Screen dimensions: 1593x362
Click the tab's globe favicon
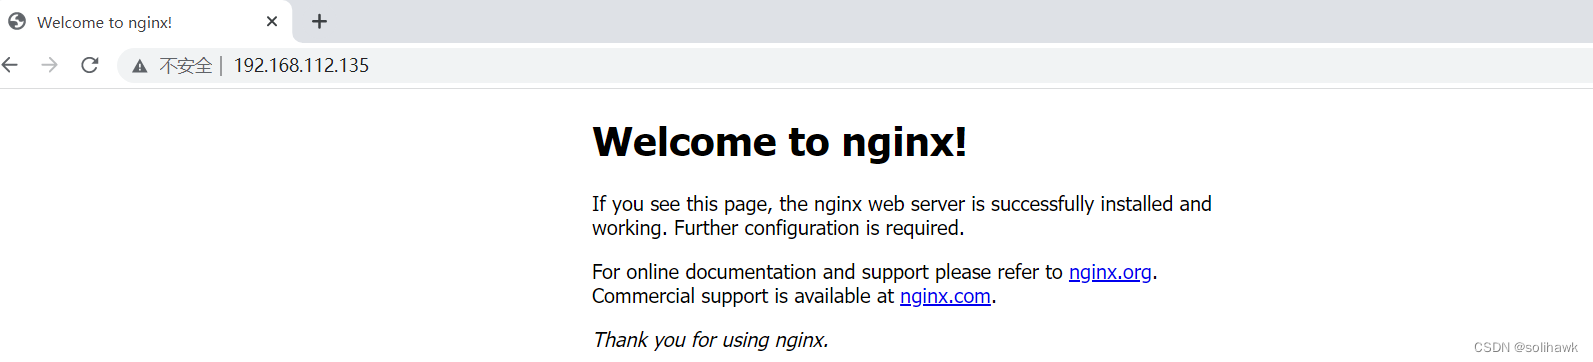coord(17,21)
